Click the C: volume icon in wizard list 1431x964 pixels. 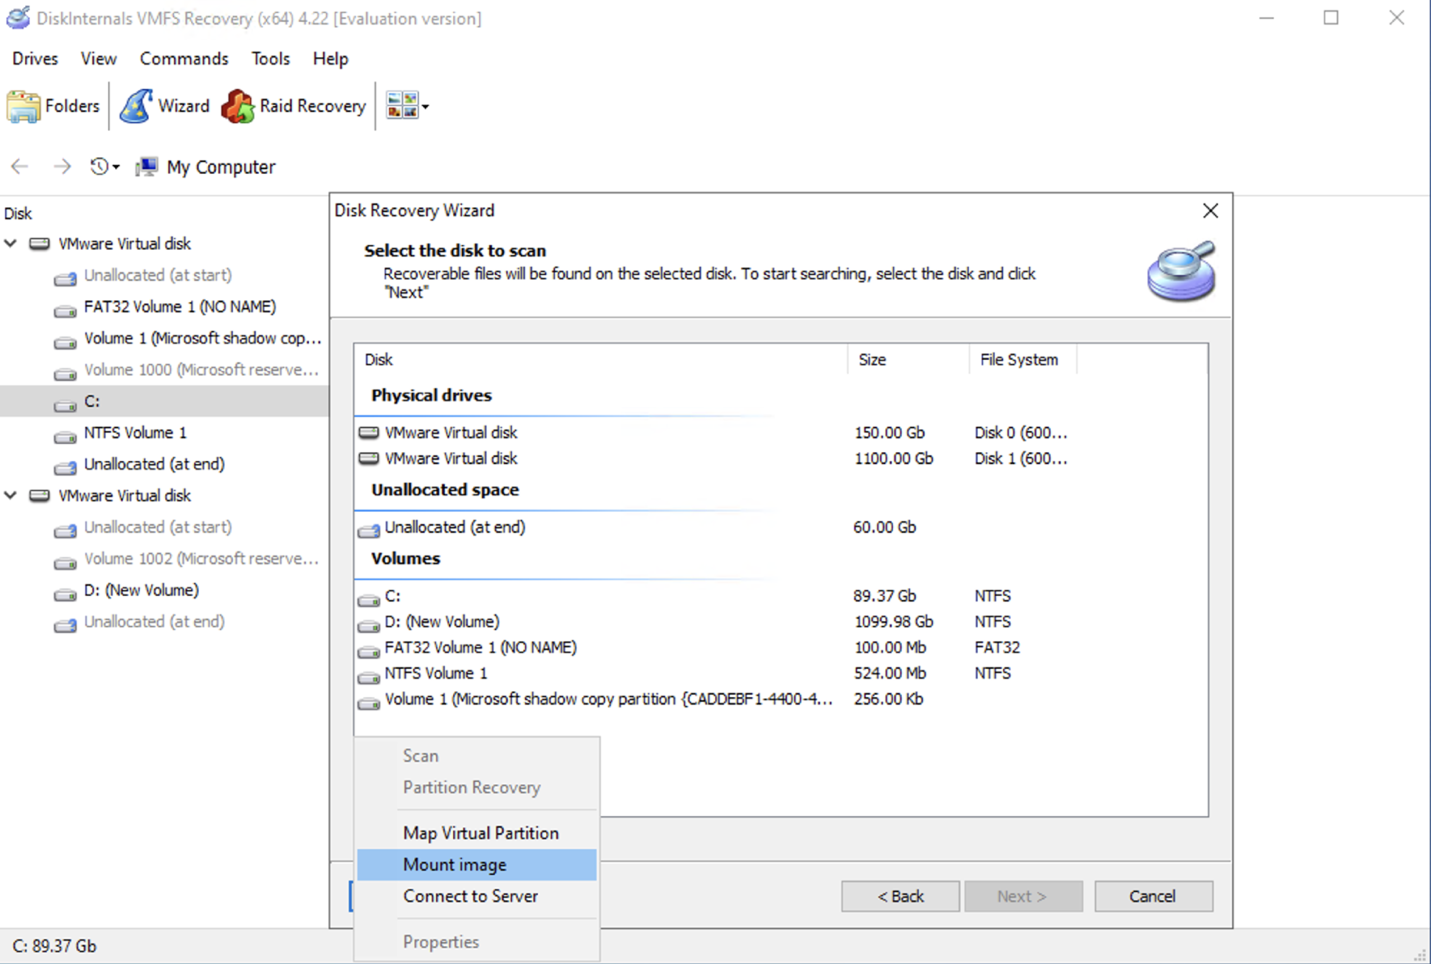point(369,599)
